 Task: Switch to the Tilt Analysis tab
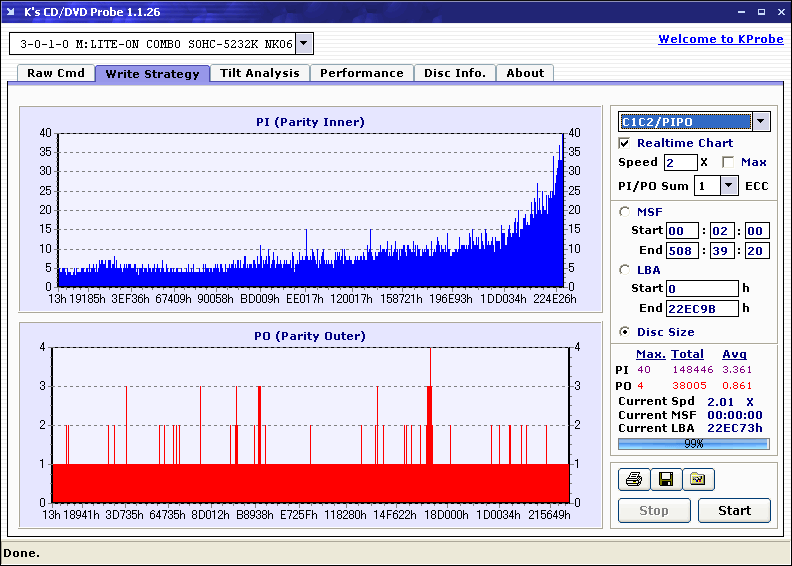(x=259, y=73)
